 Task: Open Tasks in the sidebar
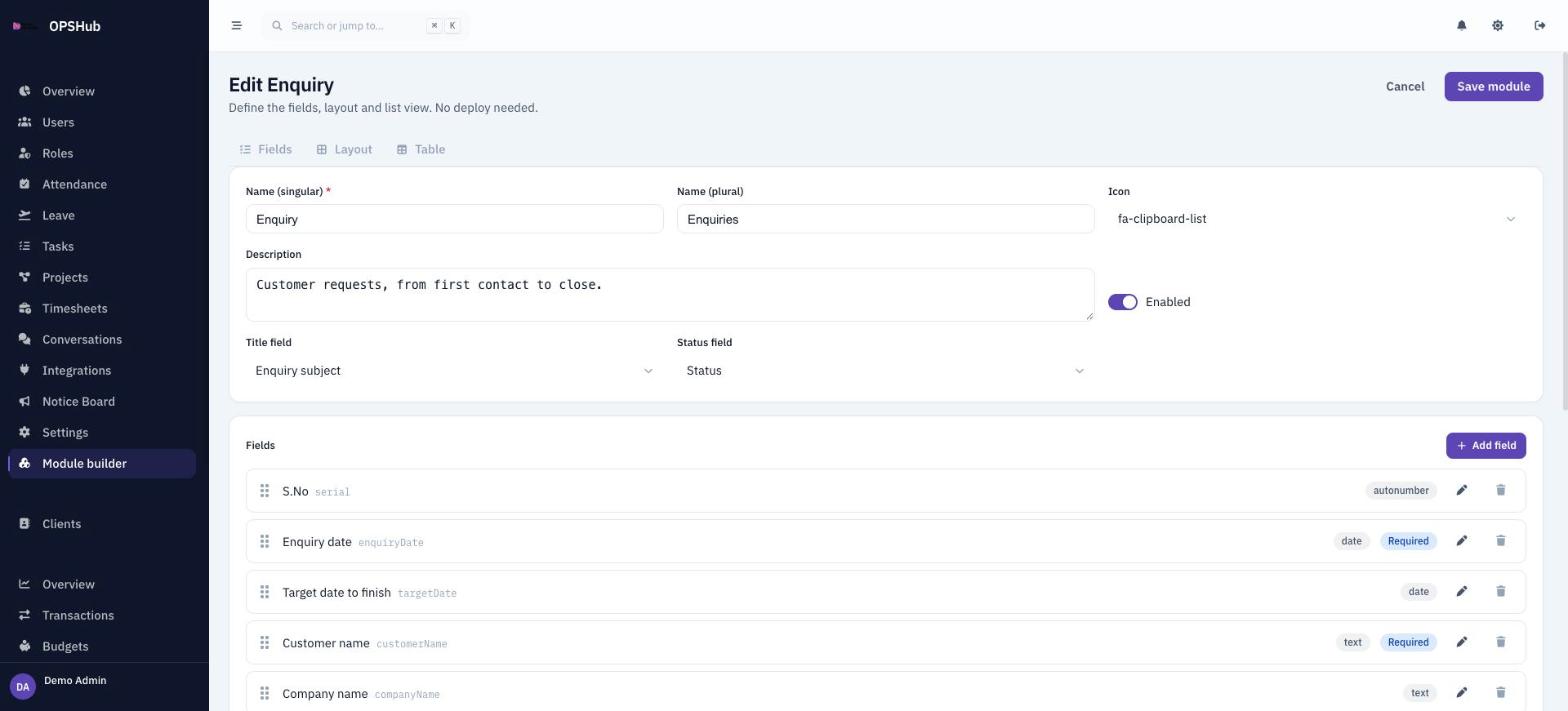coord(102,246)
